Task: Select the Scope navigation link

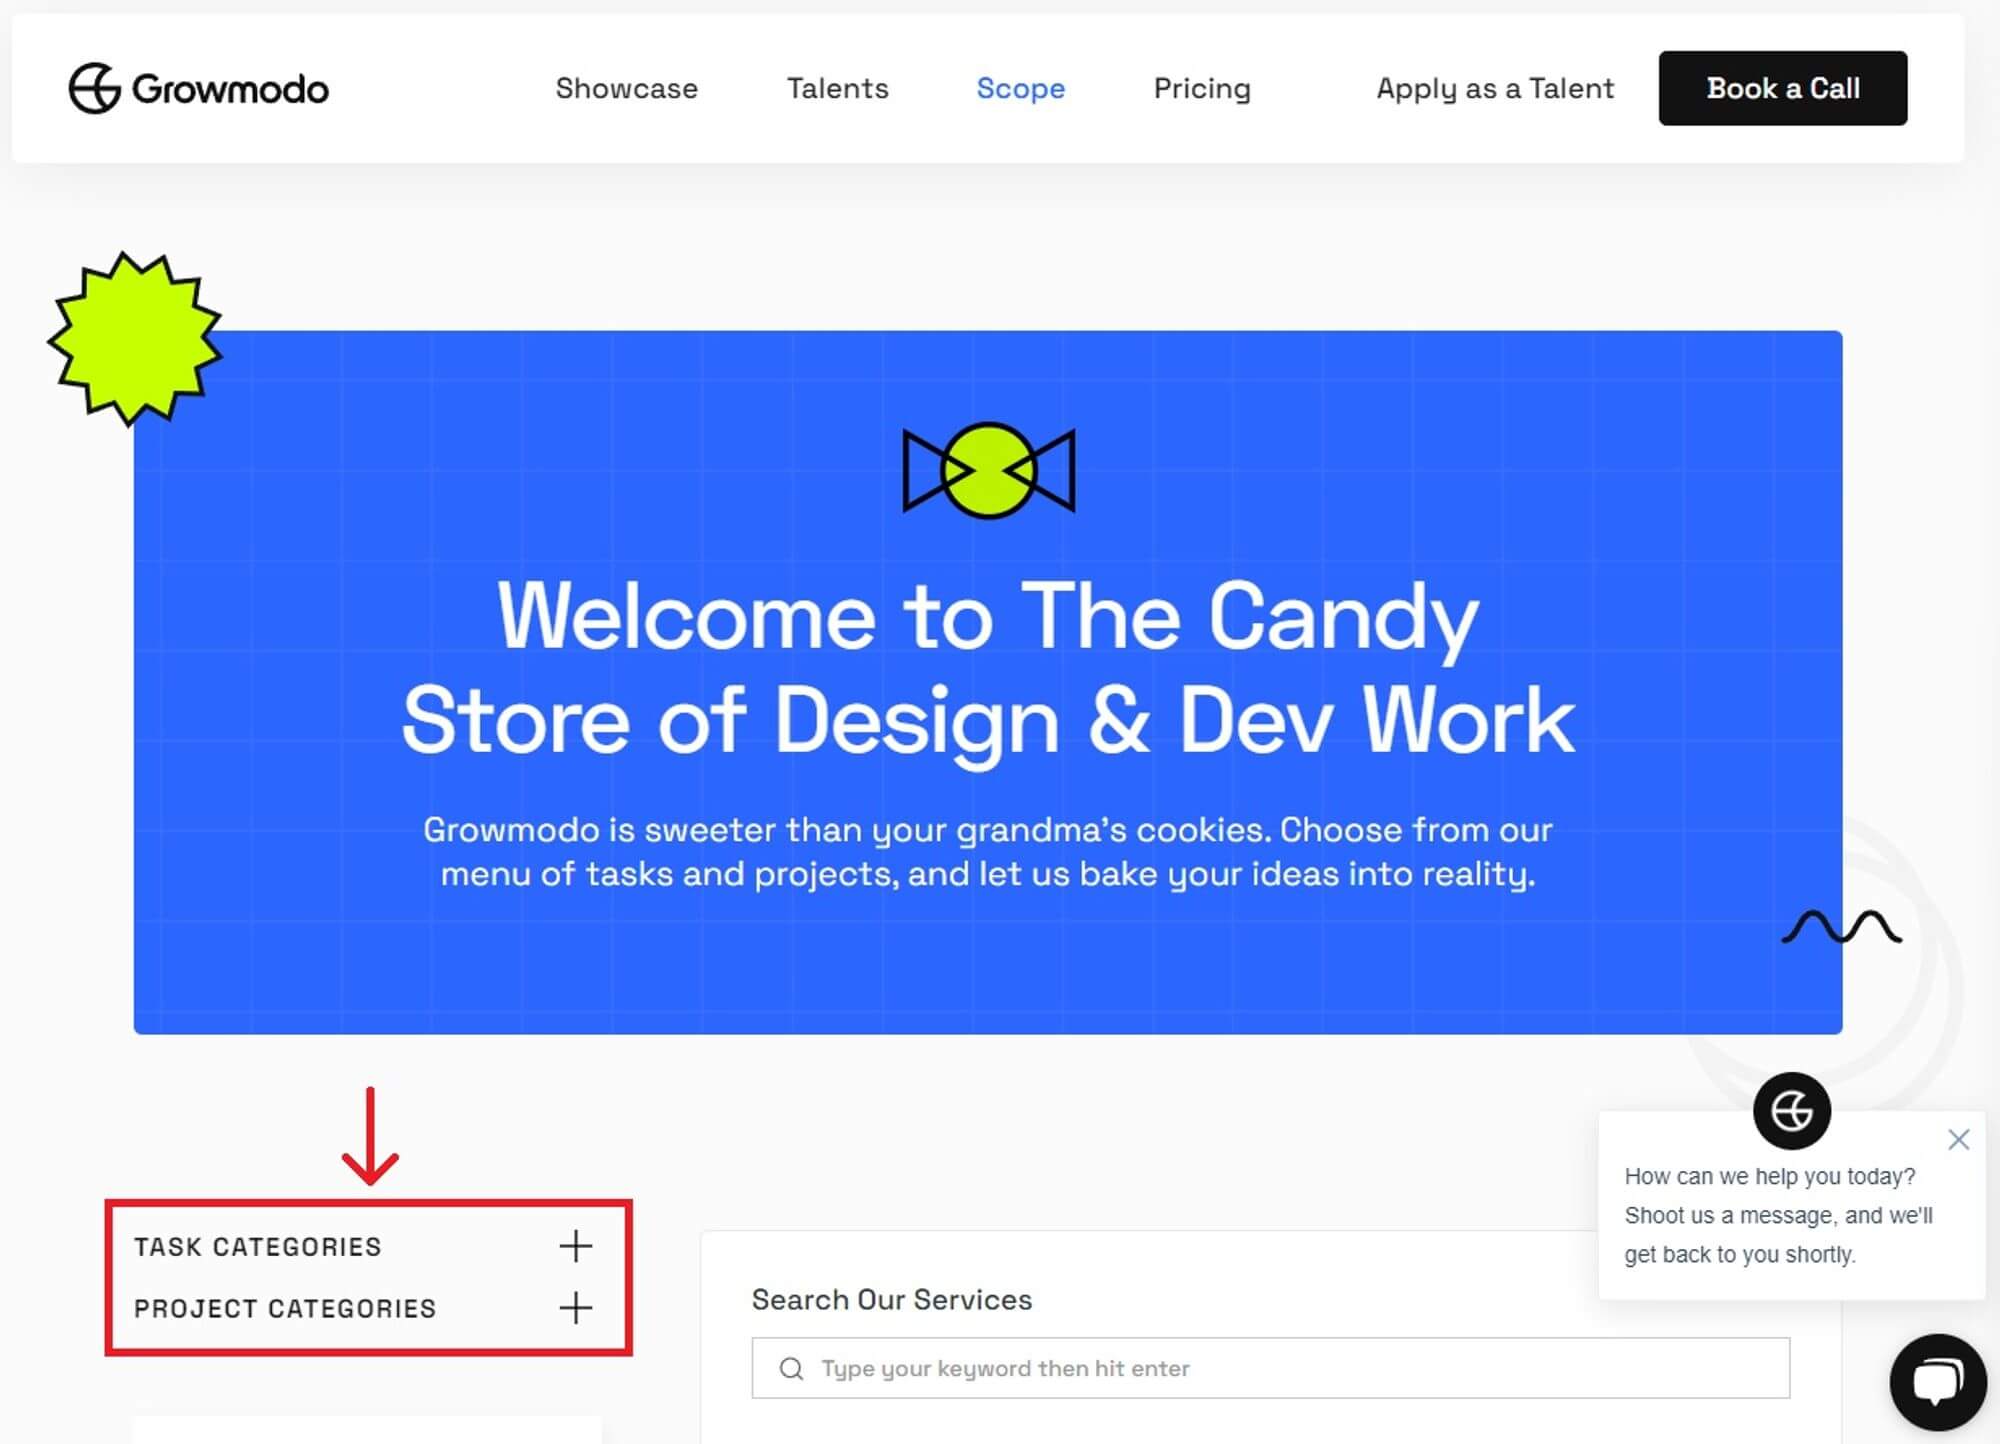Action: pyautogui.click(x=1020, y=88)
